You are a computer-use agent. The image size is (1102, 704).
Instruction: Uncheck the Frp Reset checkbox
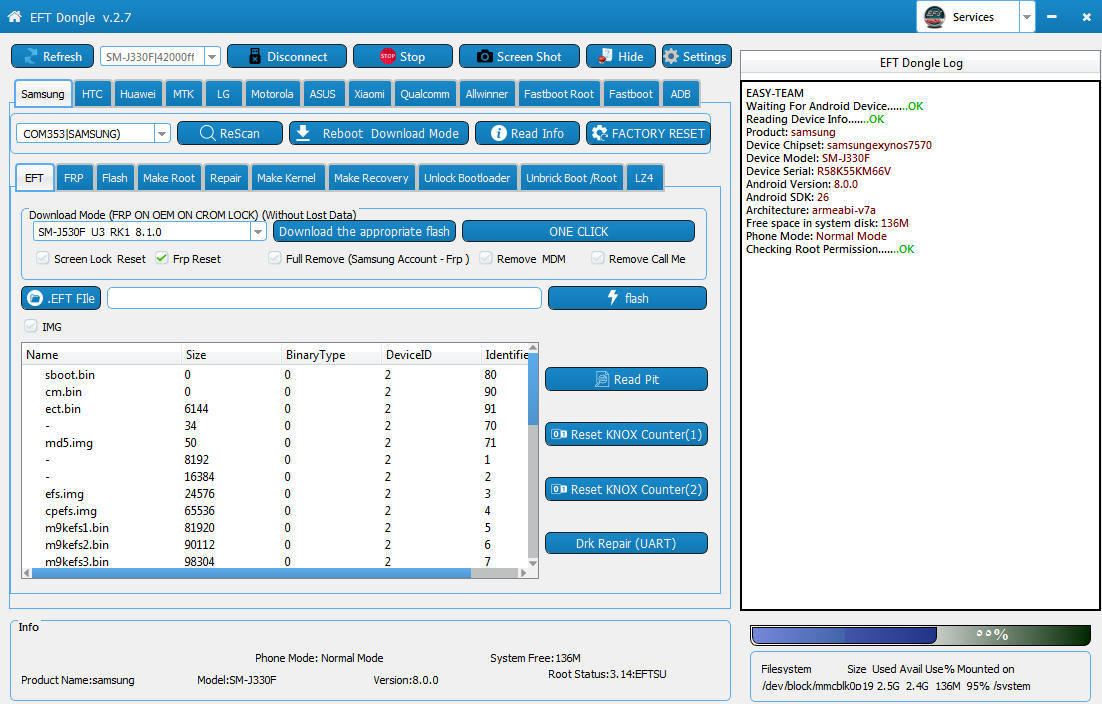162,258
